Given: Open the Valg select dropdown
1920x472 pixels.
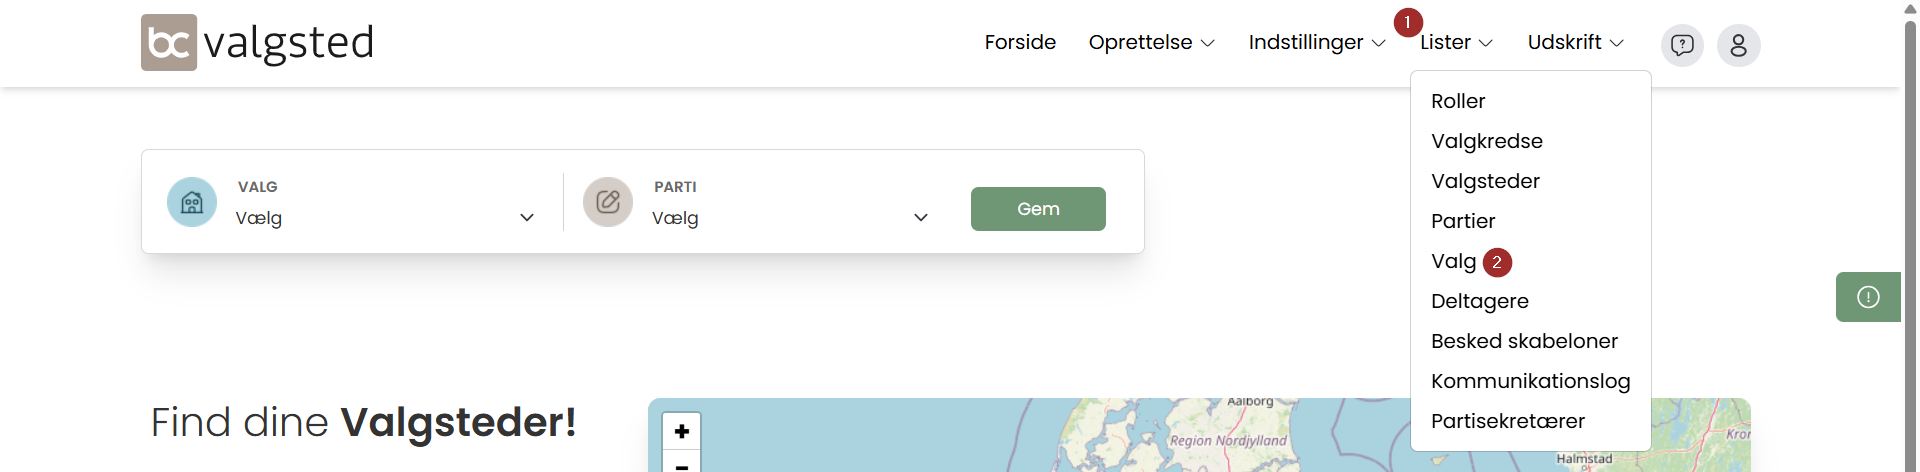Looking at the screenshot, I should point(385,218).
